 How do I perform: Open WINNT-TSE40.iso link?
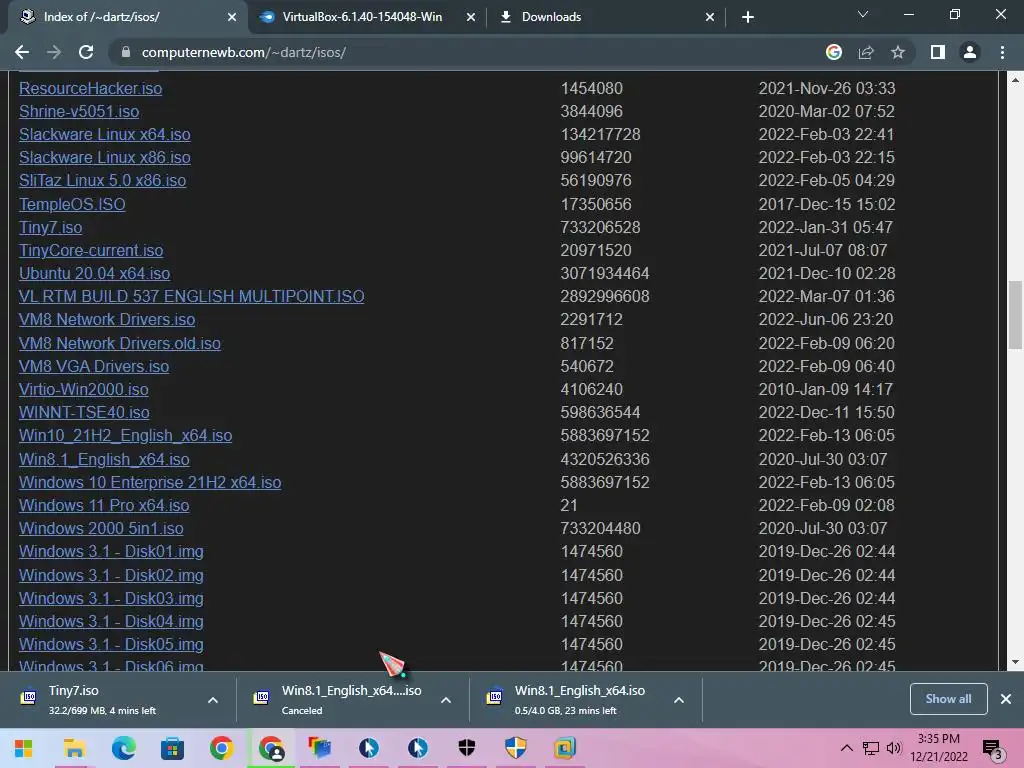[x=84, y=413]
